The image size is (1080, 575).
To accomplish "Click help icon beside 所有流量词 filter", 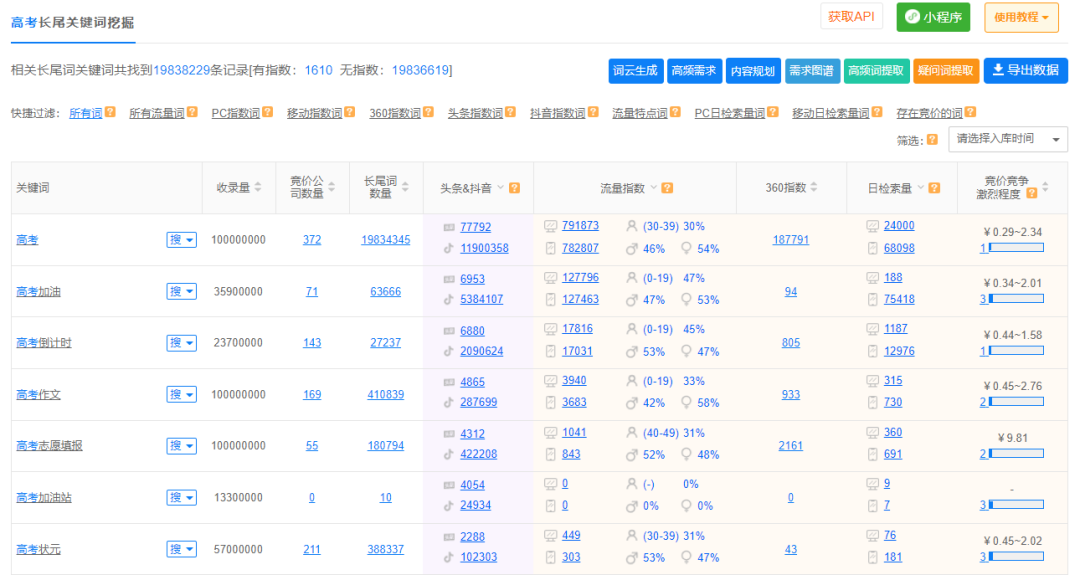I will click(192, 112).
